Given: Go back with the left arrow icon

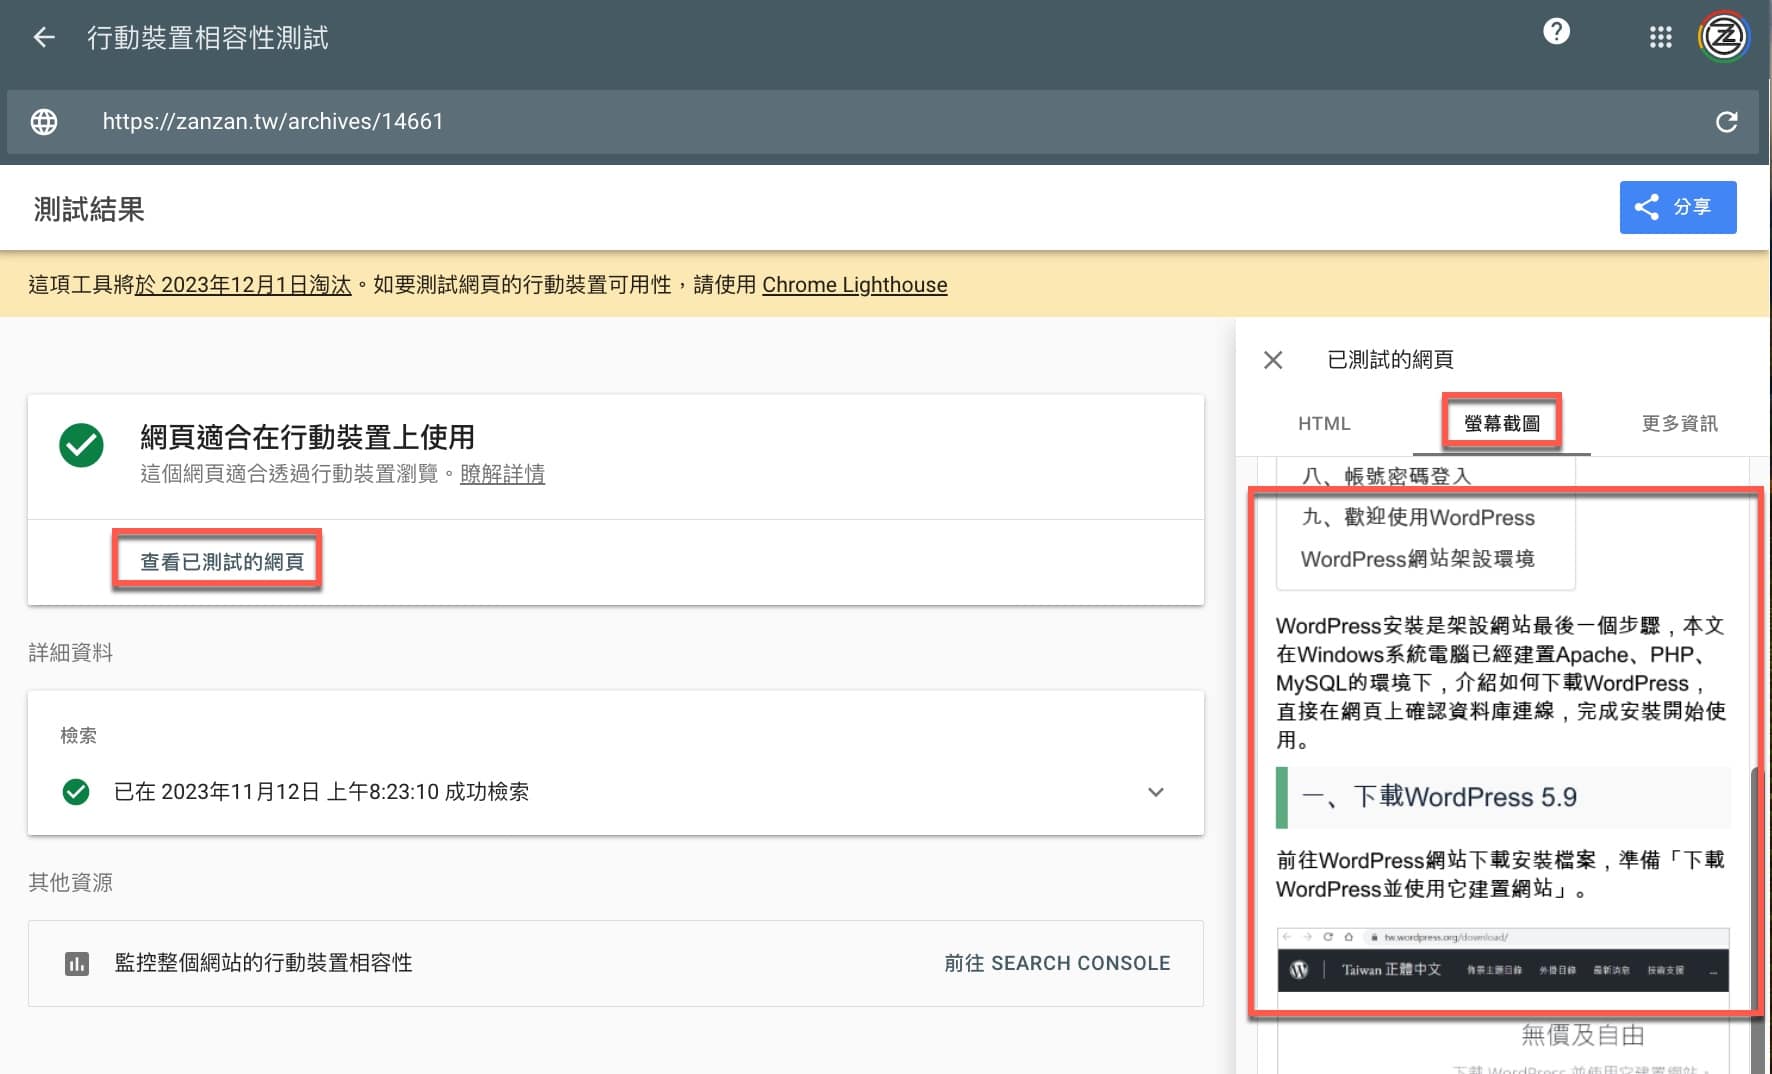Looking at the screenshot, I should point(44,38).
